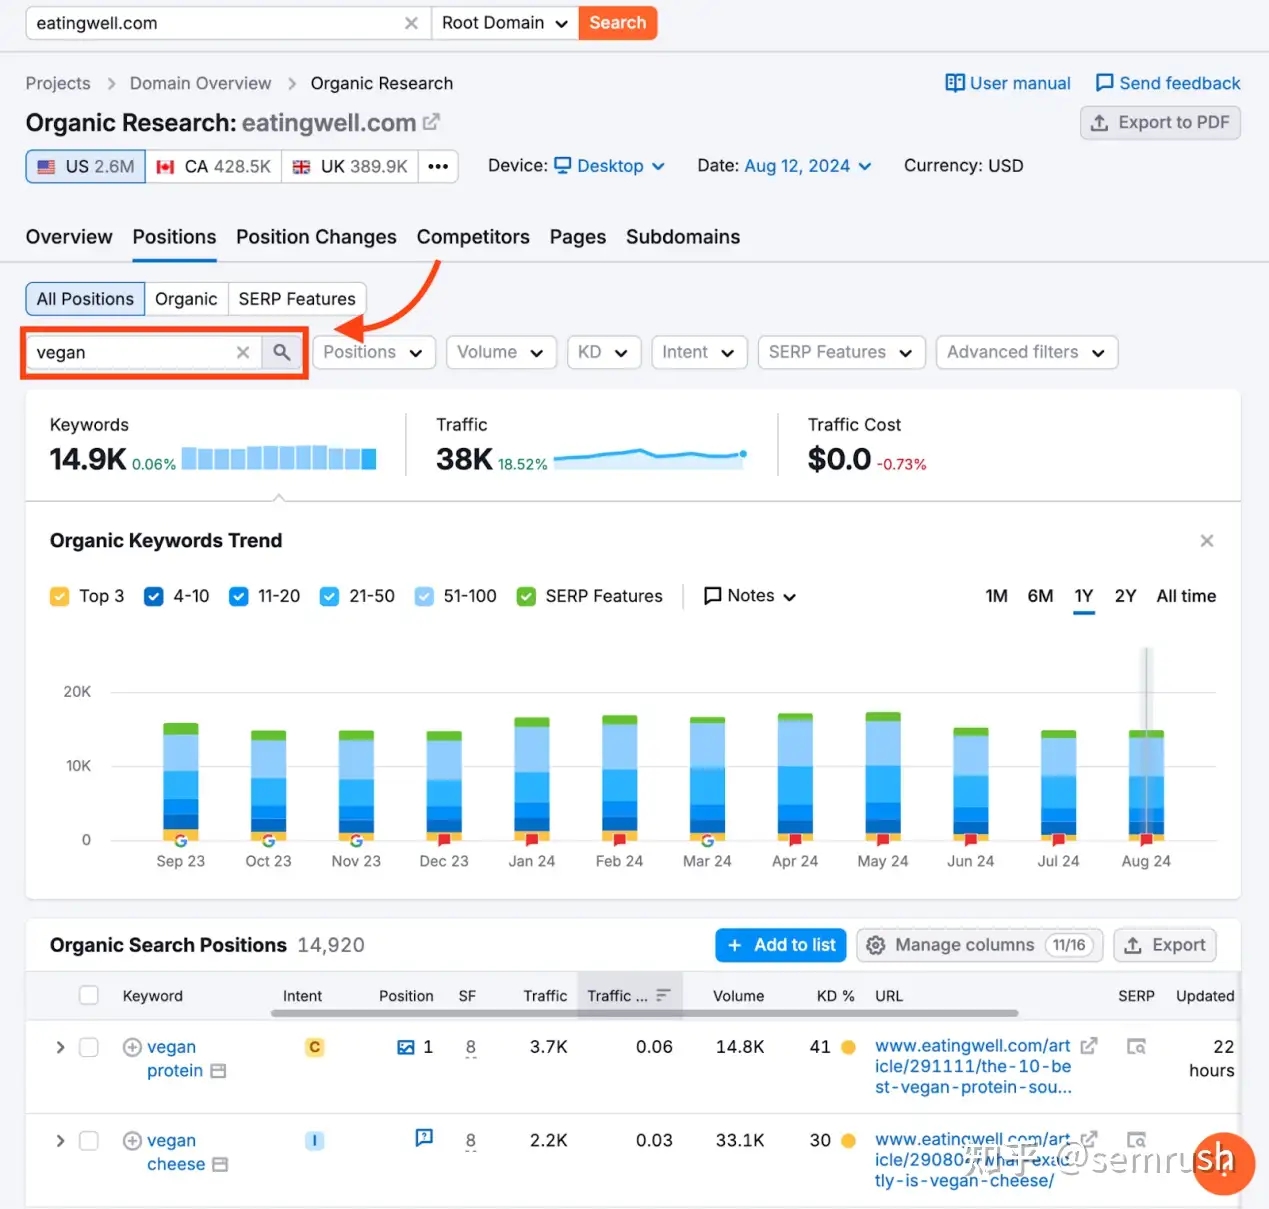
Task: Open the Root Domain dropdown
Action: pyautogui.click(x=504, y=23)
